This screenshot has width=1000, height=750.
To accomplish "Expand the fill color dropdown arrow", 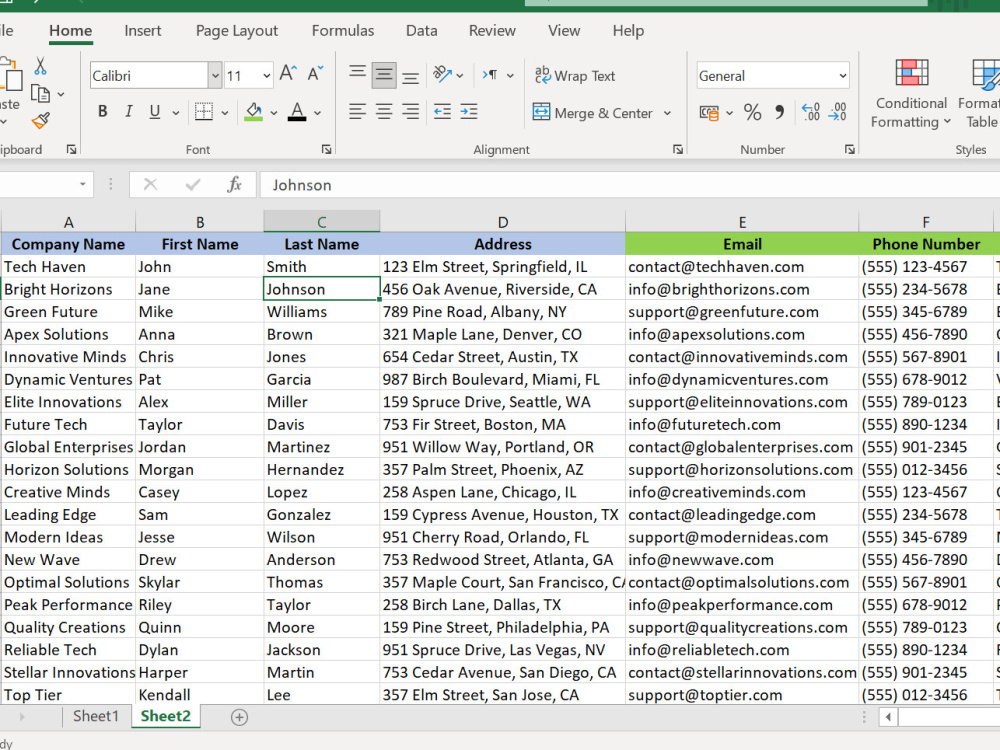I will (x=274, y=114).
